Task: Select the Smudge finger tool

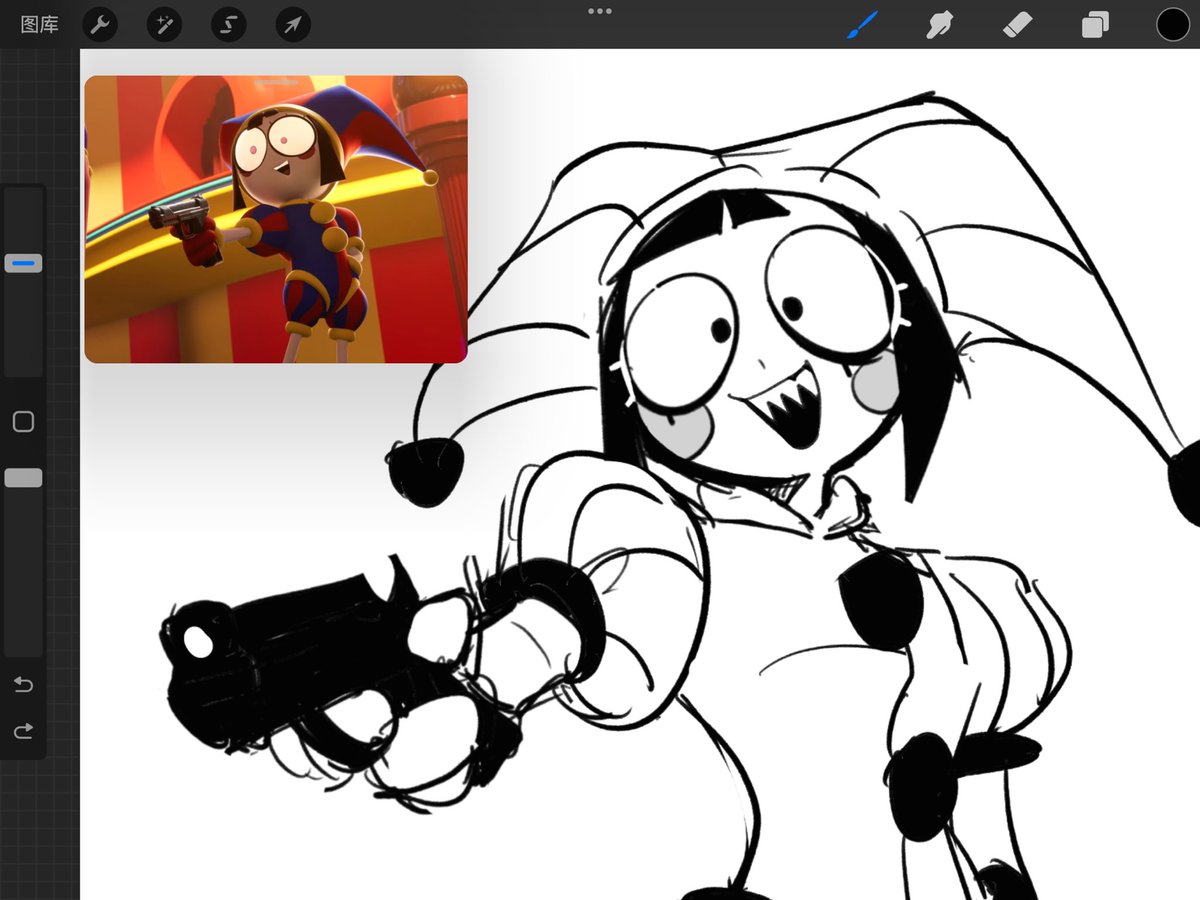Action: click(939, 25)
